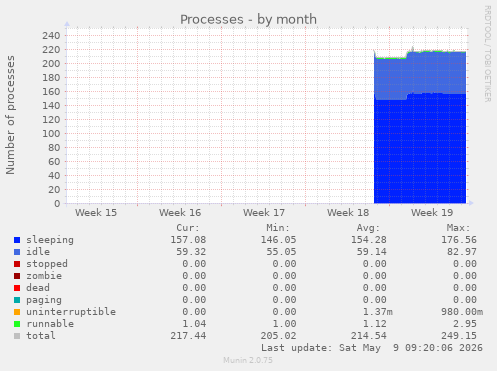Click the 'Number of processes' axis label
The width and height of the screenshot is (497, 371).
(10, 115)
